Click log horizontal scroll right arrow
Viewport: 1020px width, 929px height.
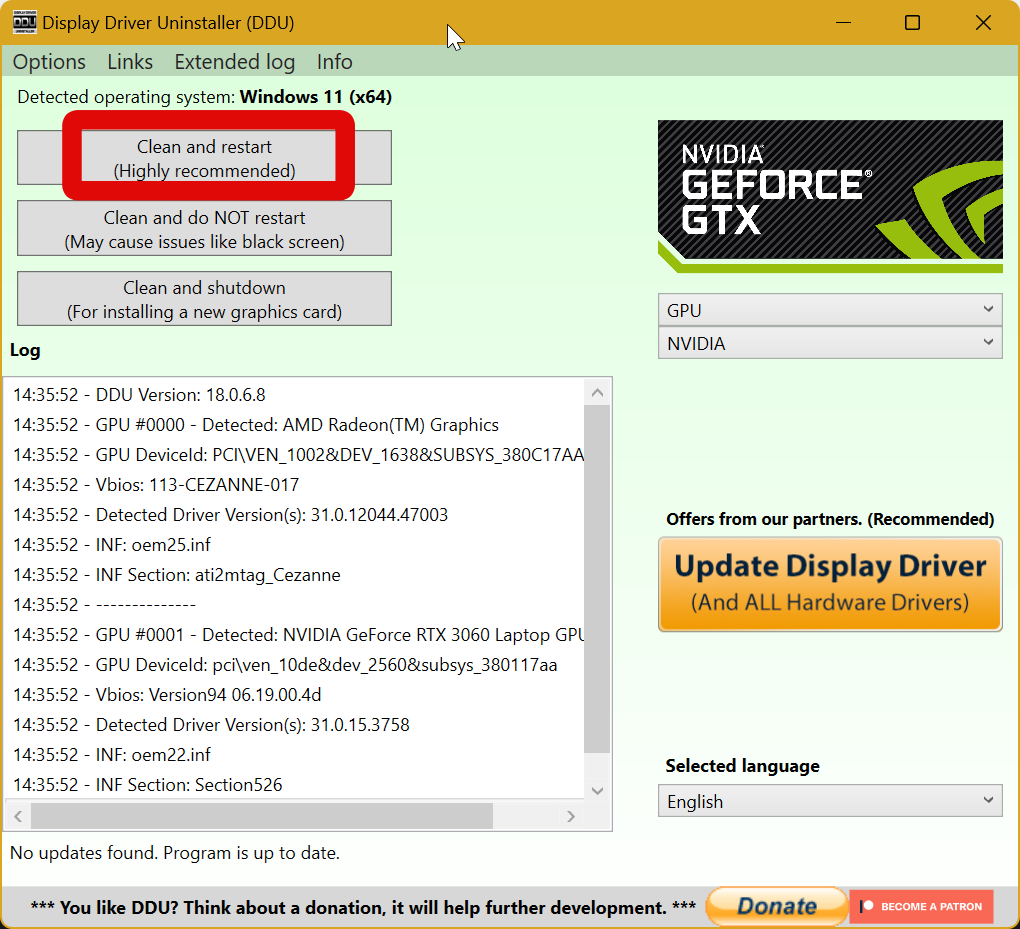[x=571, y=816]
